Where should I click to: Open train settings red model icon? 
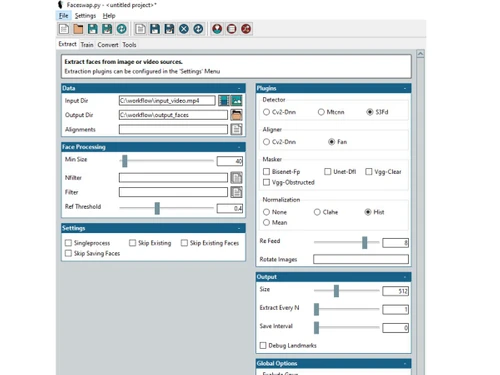(232, 29)
